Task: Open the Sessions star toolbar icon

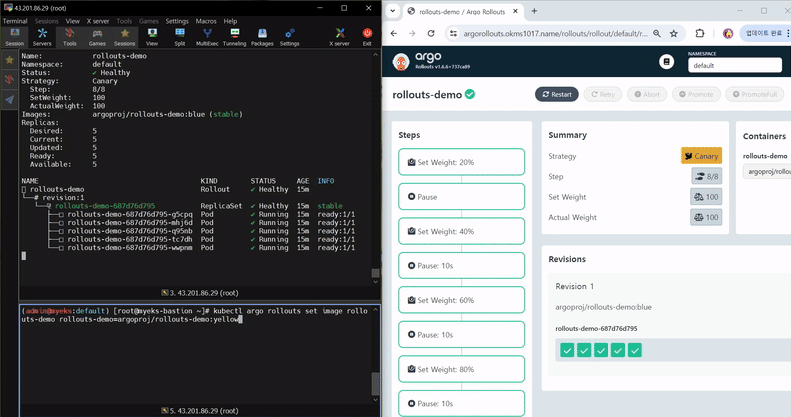Action: [x=125, y=37]
